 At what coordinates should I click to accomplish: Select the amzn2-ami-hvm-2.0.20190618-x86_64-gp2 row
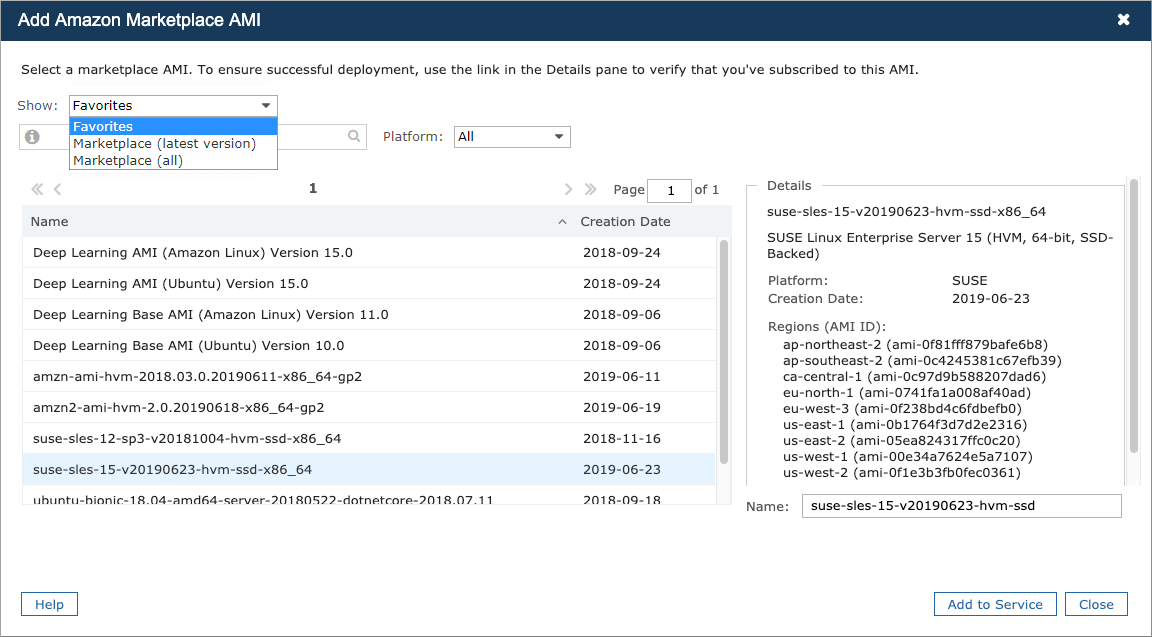click(x=369, y=407)
